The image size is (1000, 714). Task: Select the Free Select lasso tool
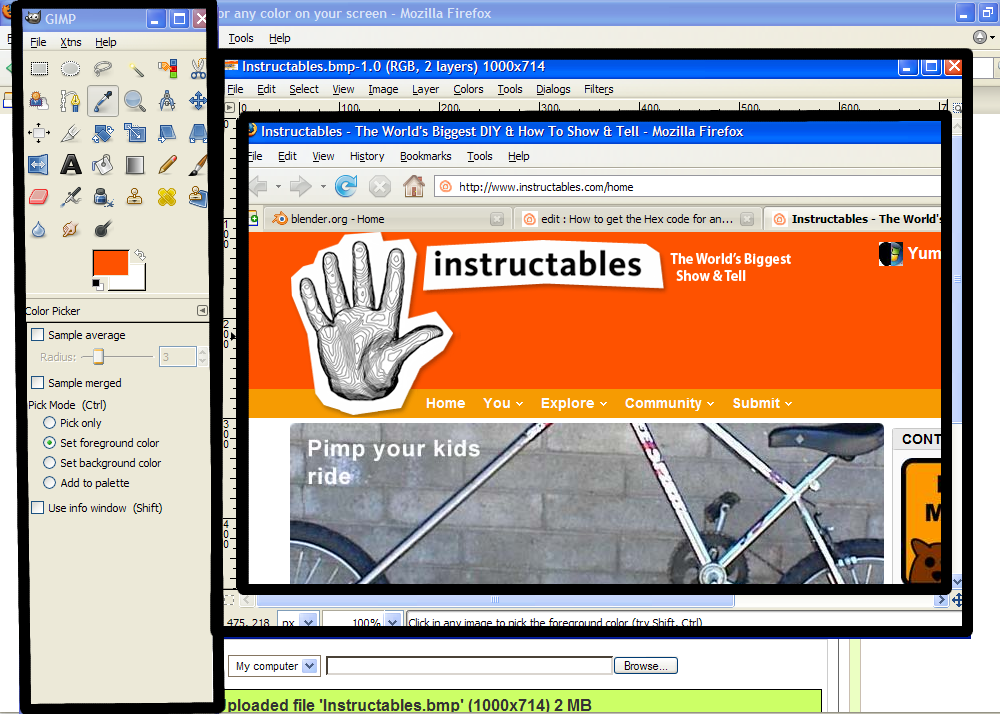[x=103, y=68]
